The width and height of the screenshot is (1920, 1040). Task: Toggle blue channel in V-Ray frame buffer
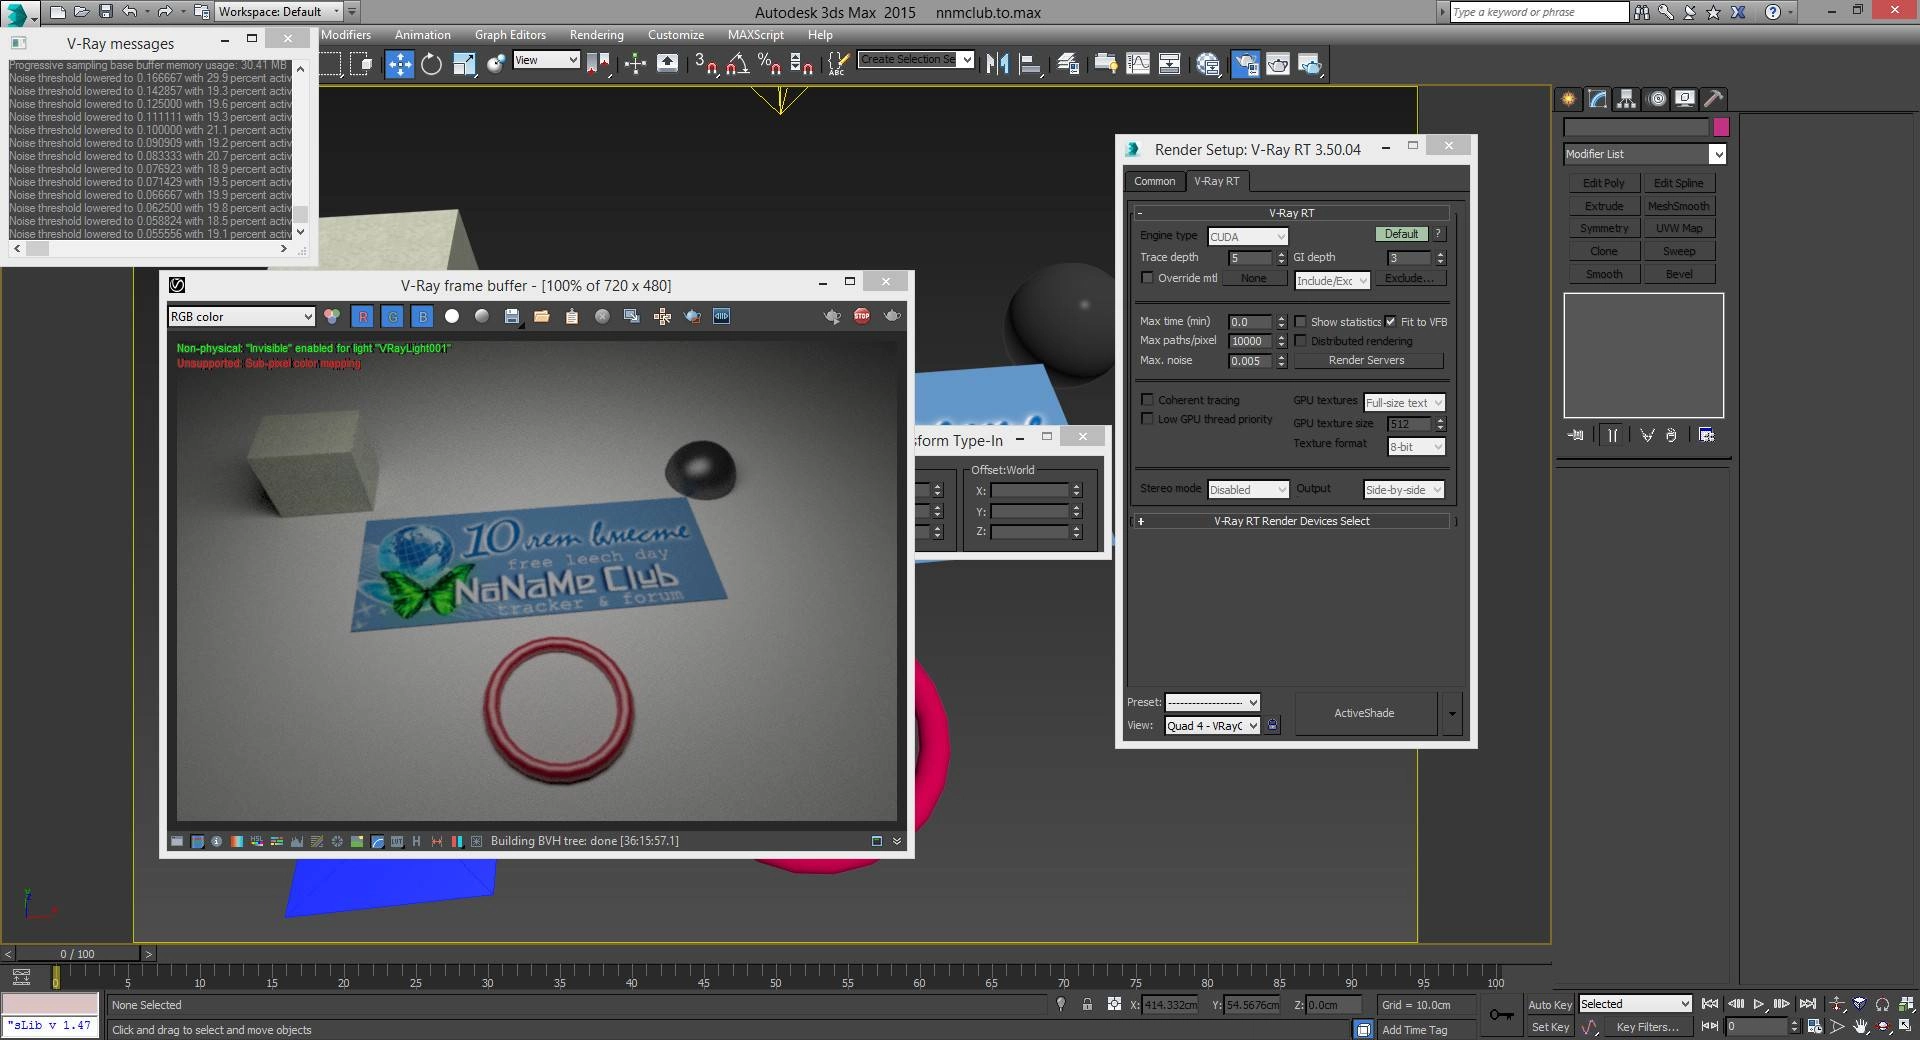pyautogui.click(x=422, y=316)
